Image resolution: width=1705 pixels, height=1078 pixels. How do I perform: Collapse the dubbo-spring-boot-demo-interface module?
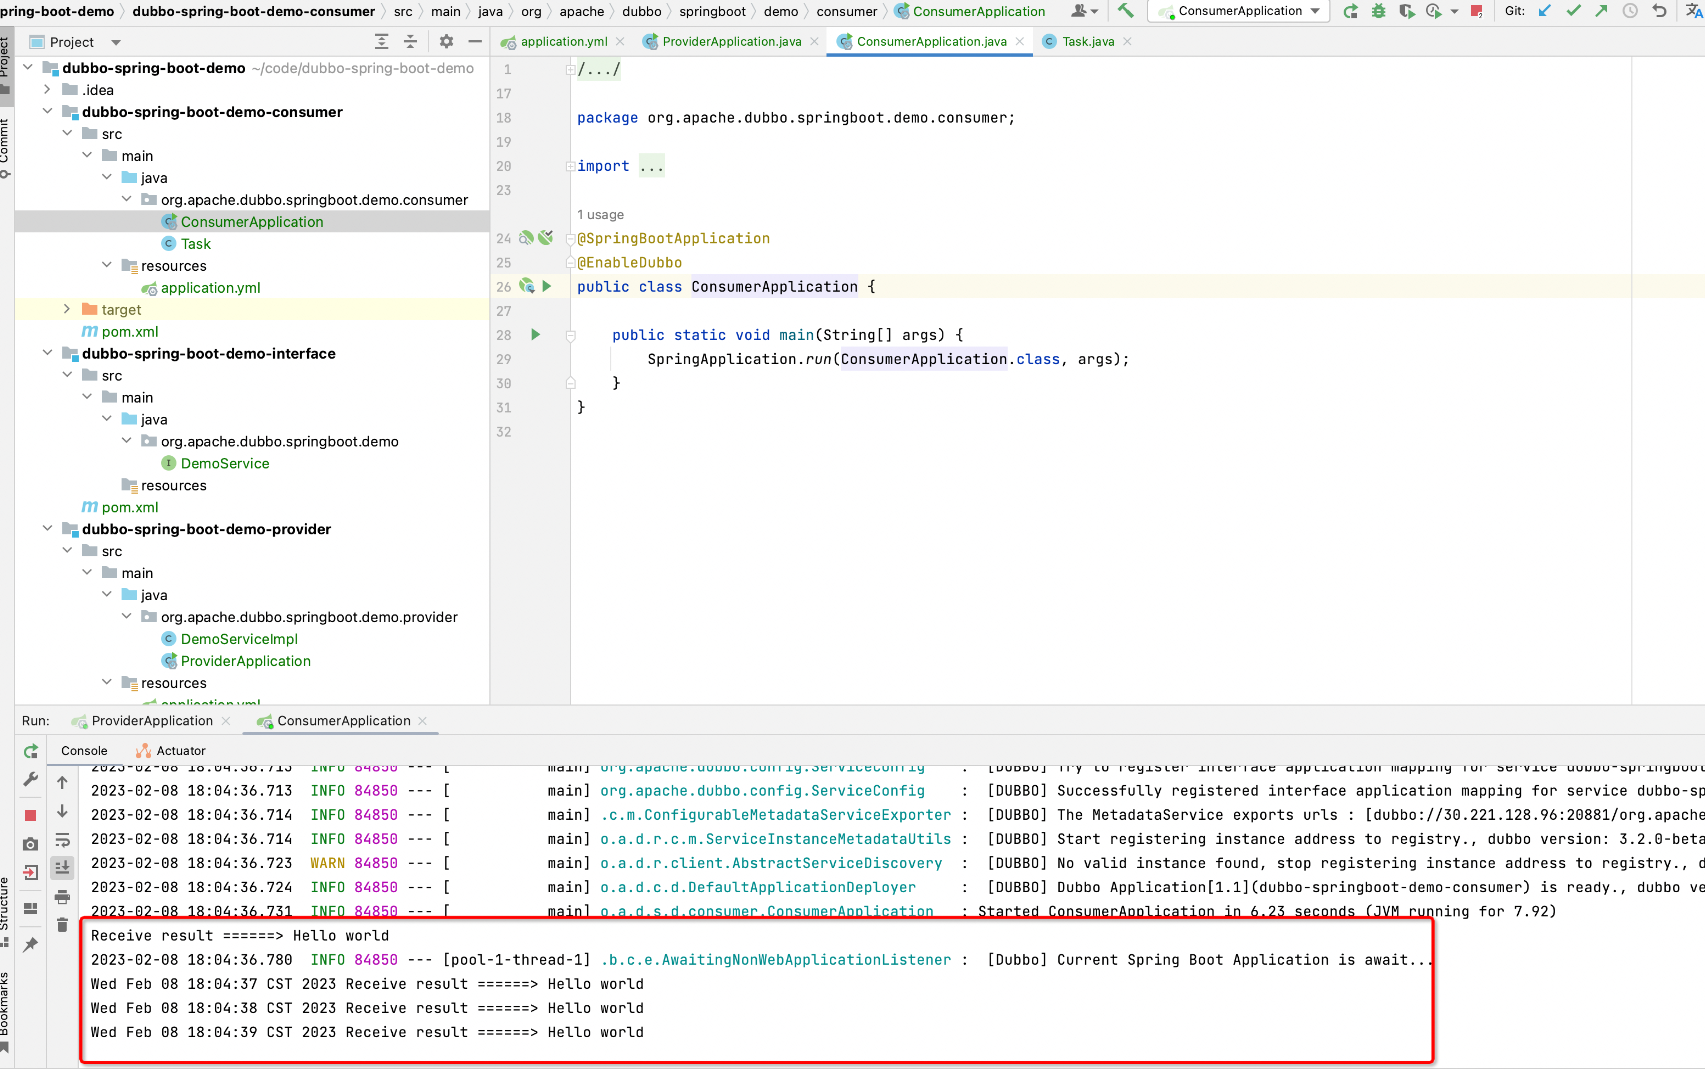pyautogui.click(x=47, y=354)
